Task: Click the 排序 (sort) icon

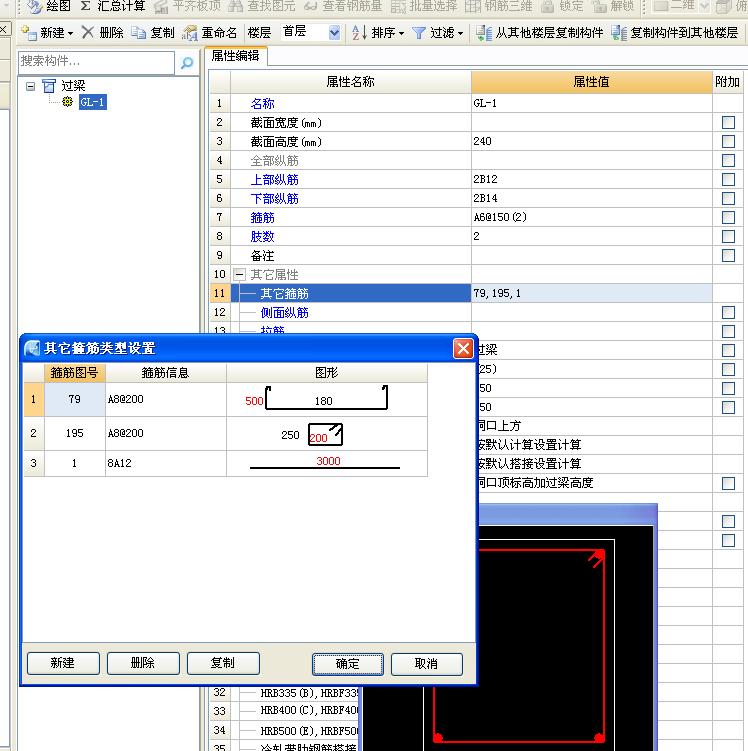Action: click(359, 33)
